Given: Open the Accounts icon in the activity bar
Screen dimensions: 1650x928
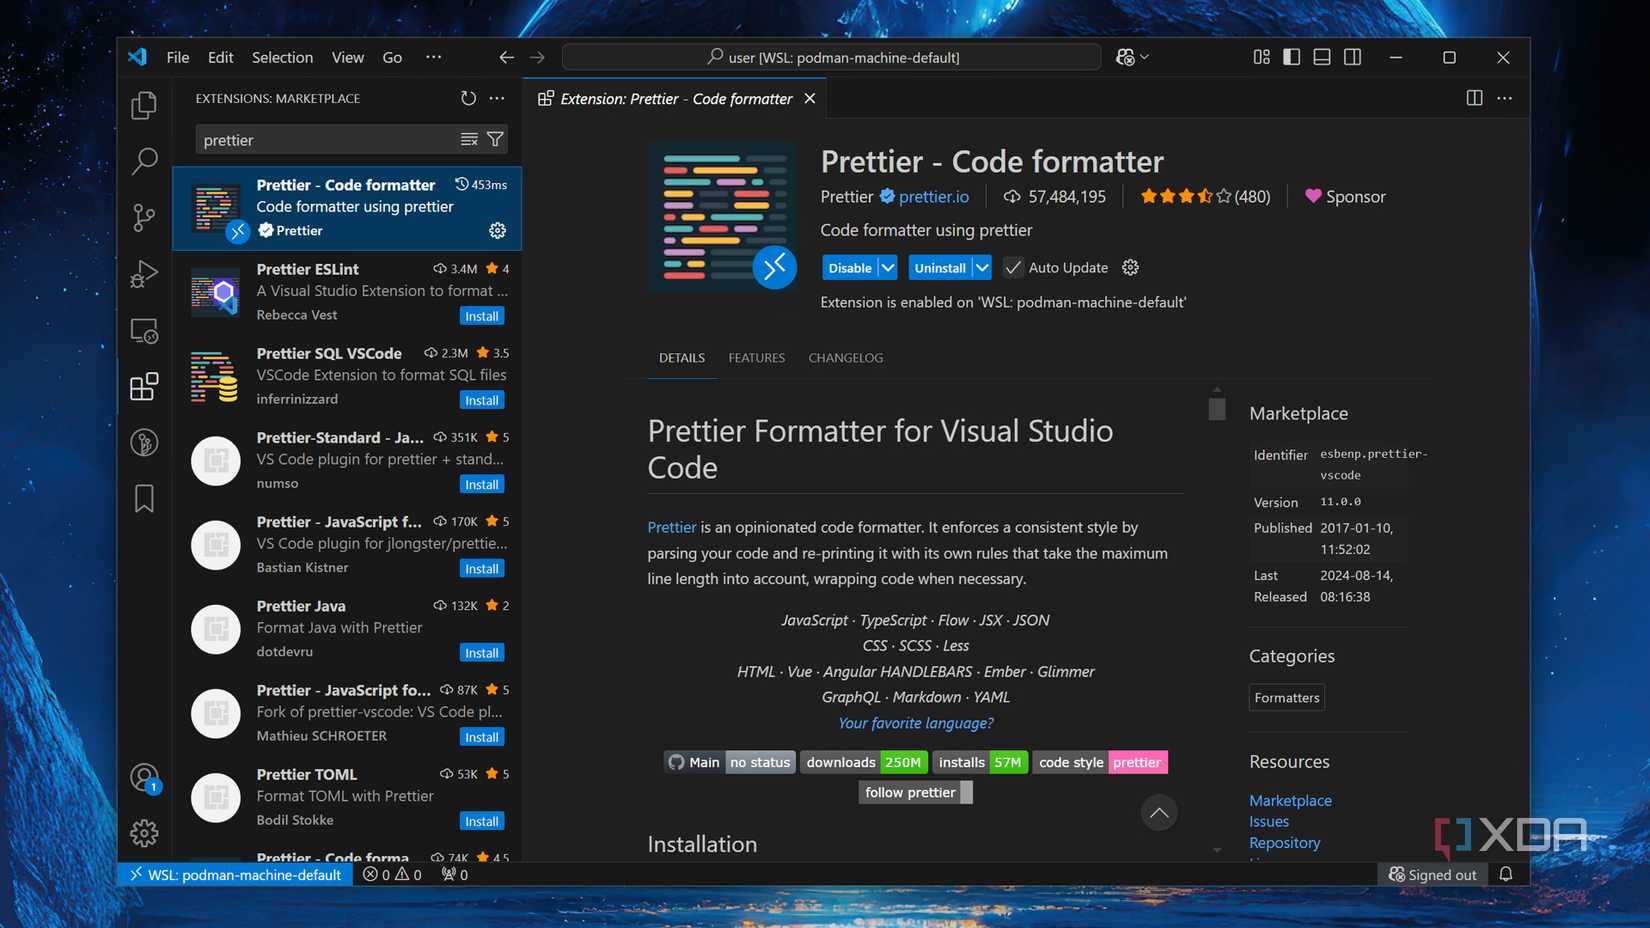Looking at the screenshot, I should tap(144, 777).
